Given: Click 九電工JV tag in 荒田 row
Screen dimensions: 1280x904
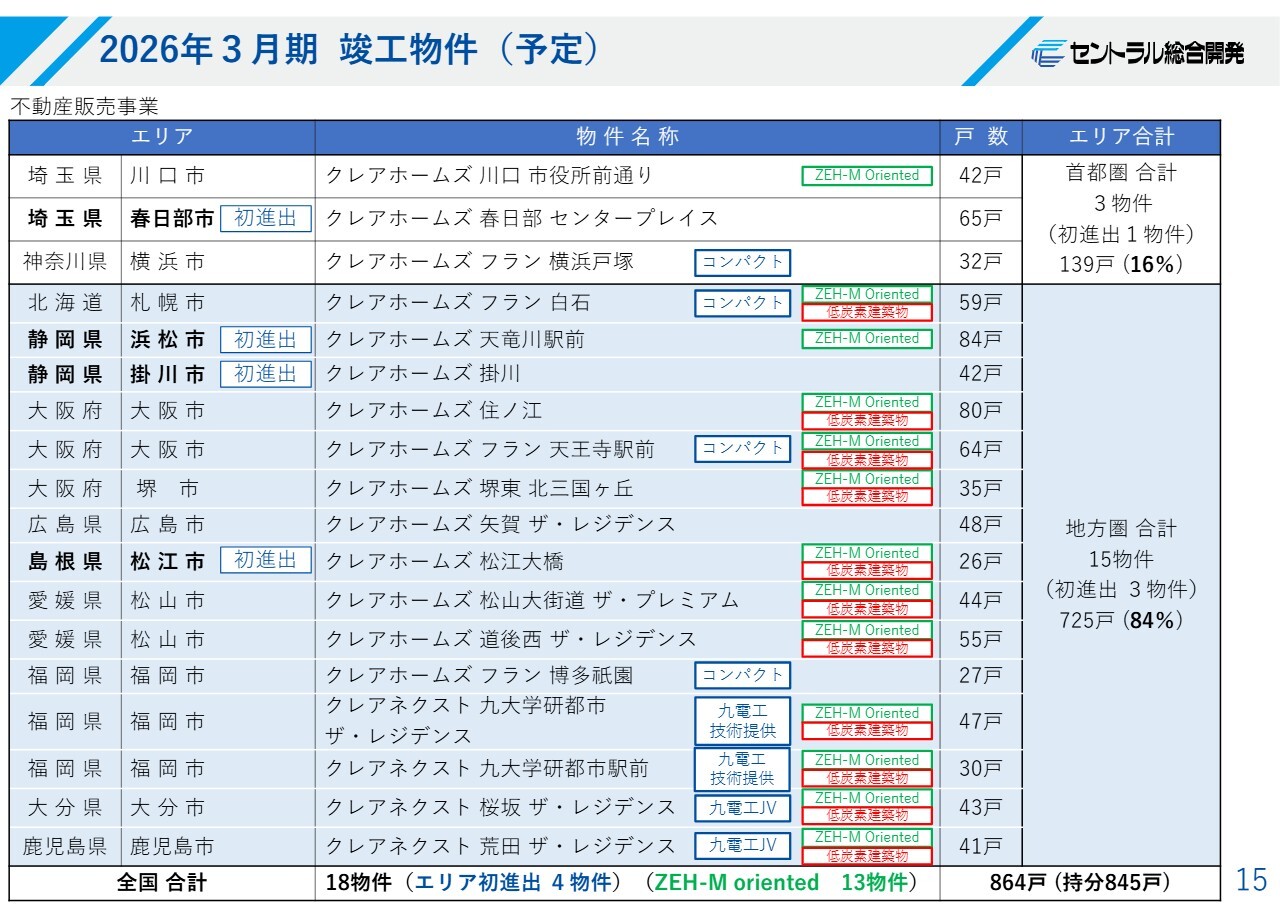Looking at the screenshot, I should (x=742, y=846).
